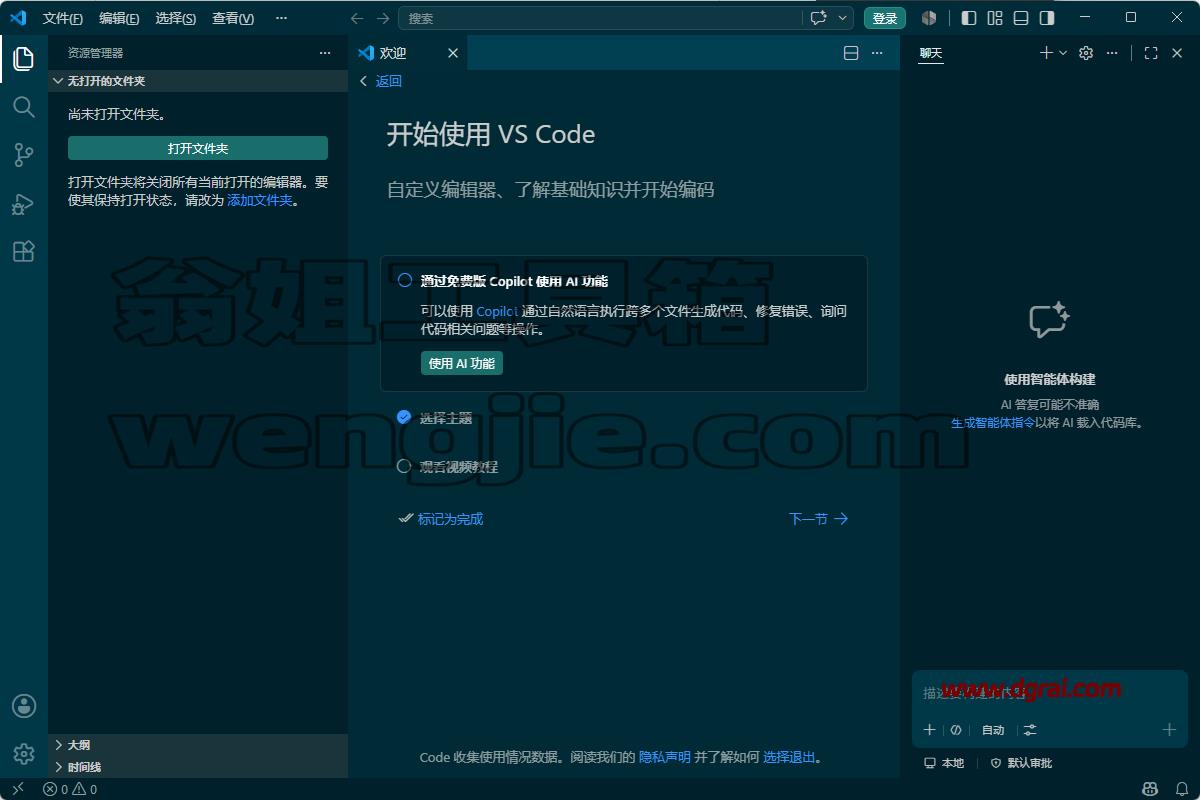The image size is (1200, 800).
Task: Toggle the panel layout button
Action: 1021,18
